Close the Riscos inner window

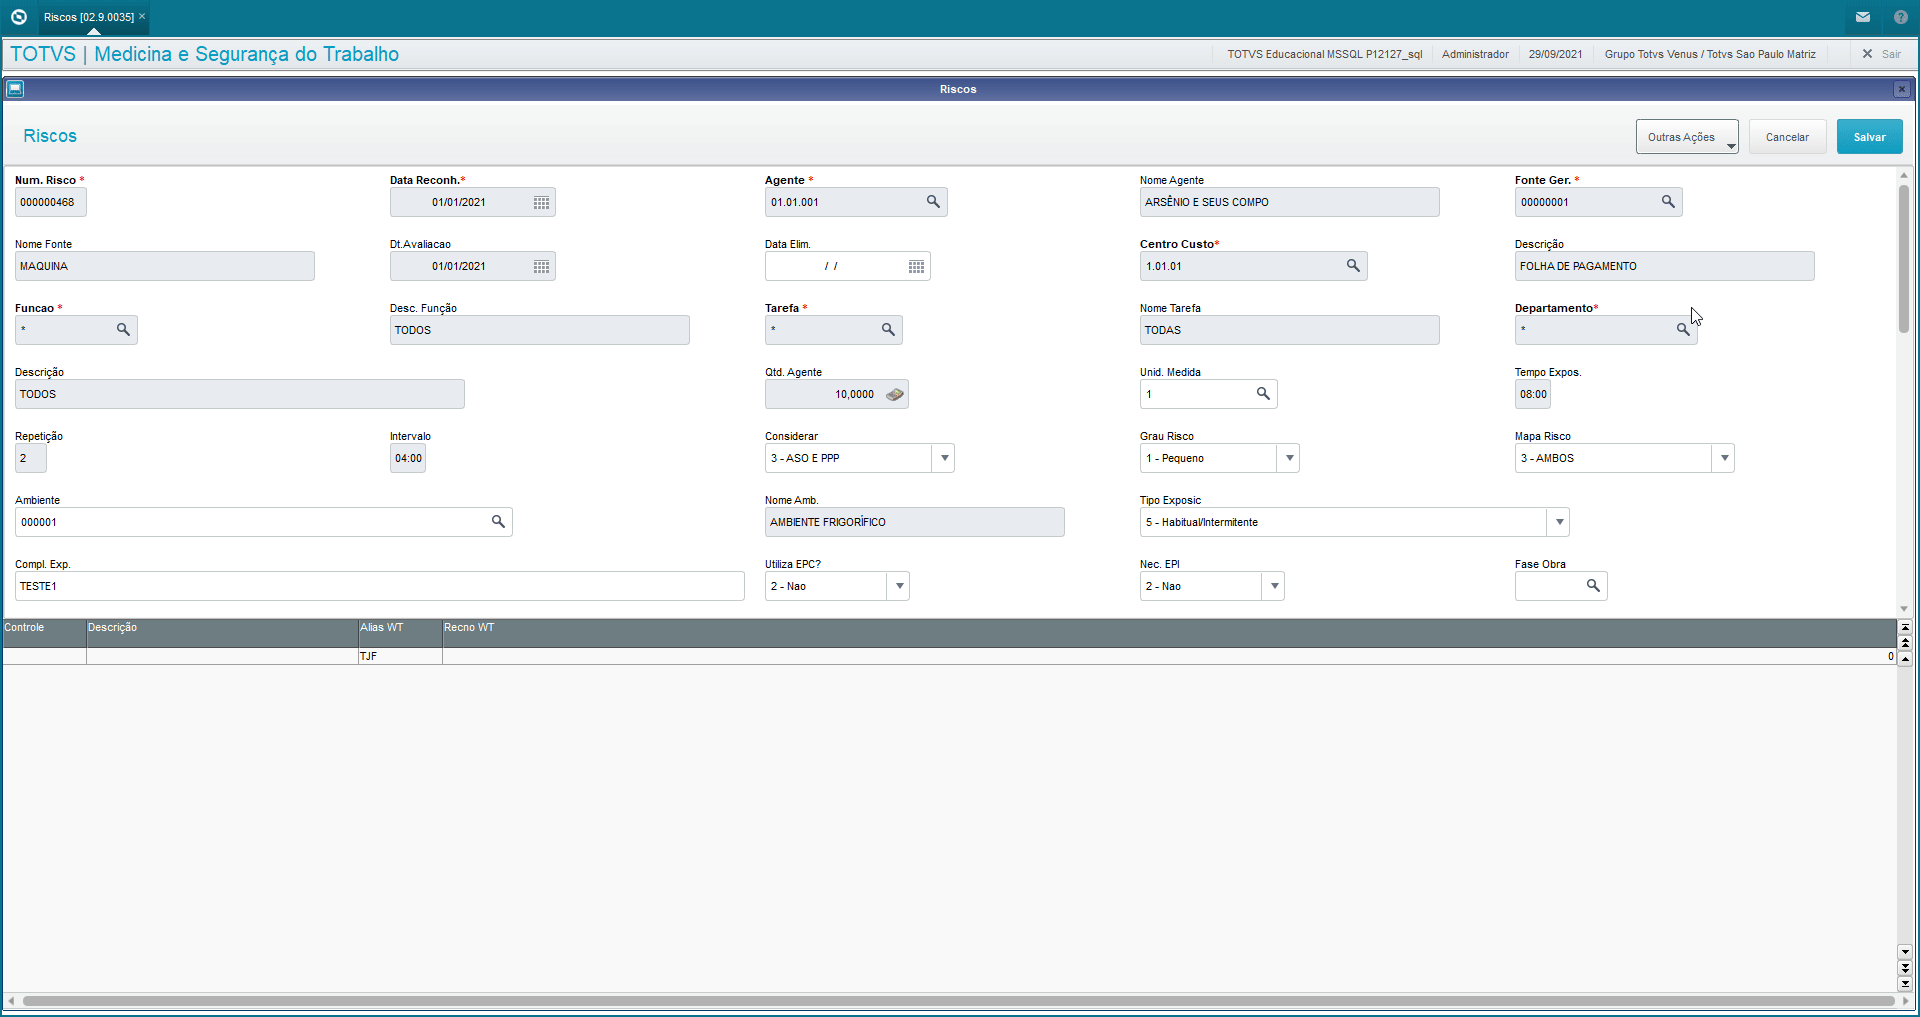tap(1902, 90)
